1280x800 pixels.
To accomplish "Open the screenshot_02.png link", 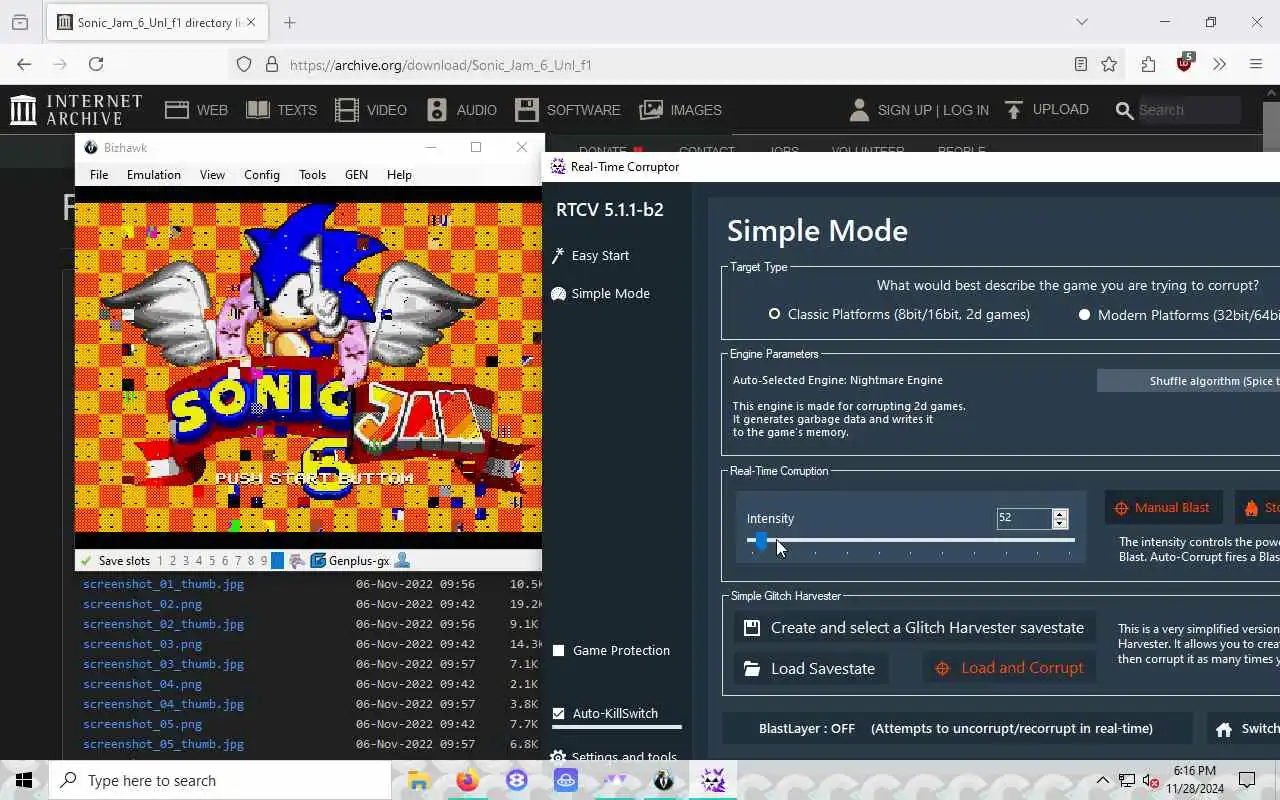I will click(142, 604).
